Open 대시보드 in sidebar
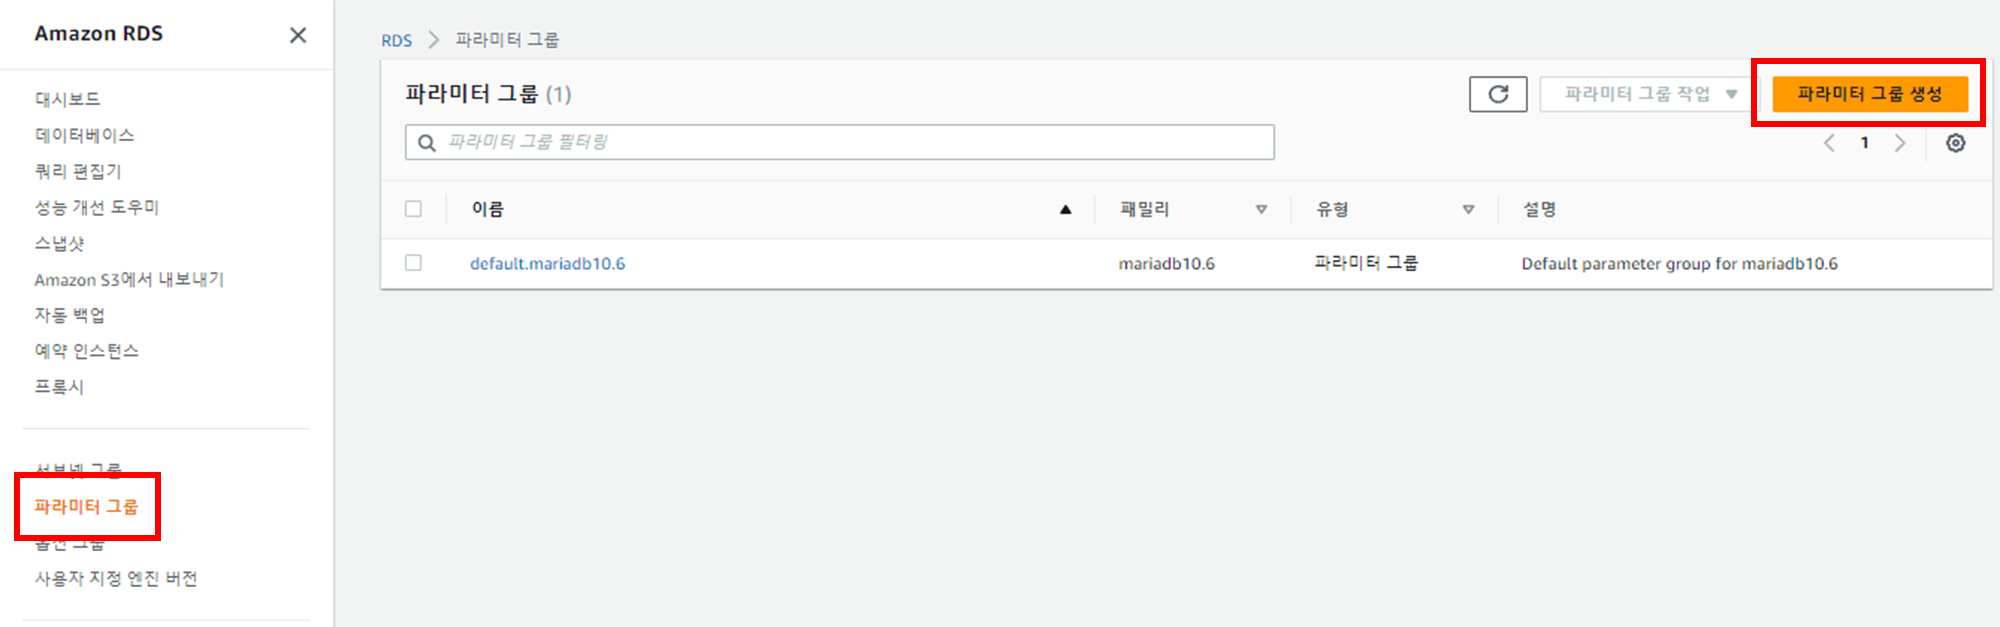Image resolution: width=2000 pixels, height=627 pixels. pos(68,99)
